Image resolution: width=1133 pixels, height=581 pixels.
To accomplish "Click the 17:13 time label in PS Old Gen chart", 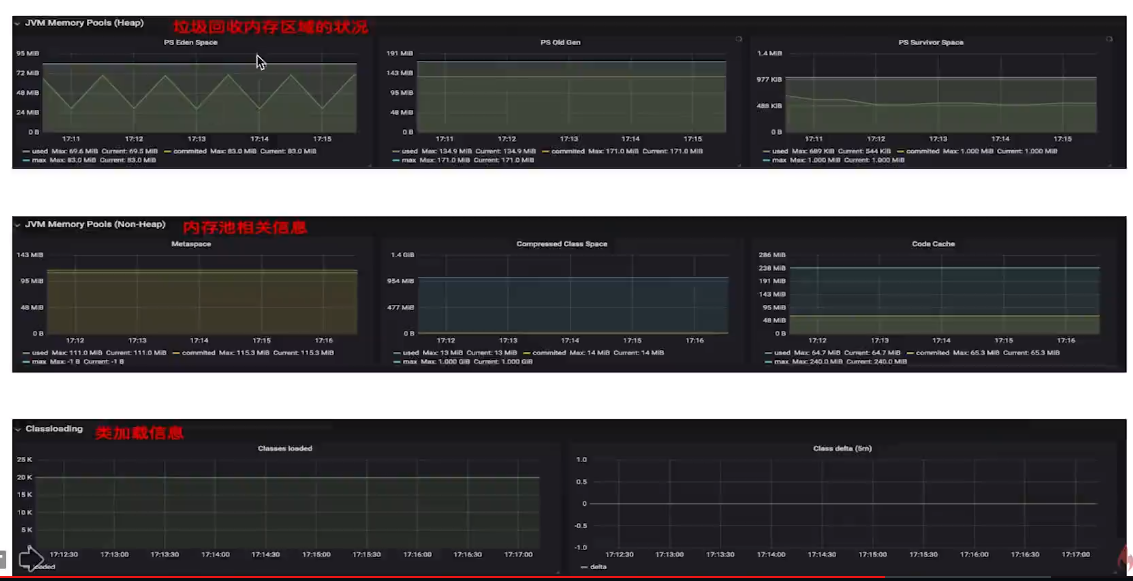I will [x=569, y=139].
